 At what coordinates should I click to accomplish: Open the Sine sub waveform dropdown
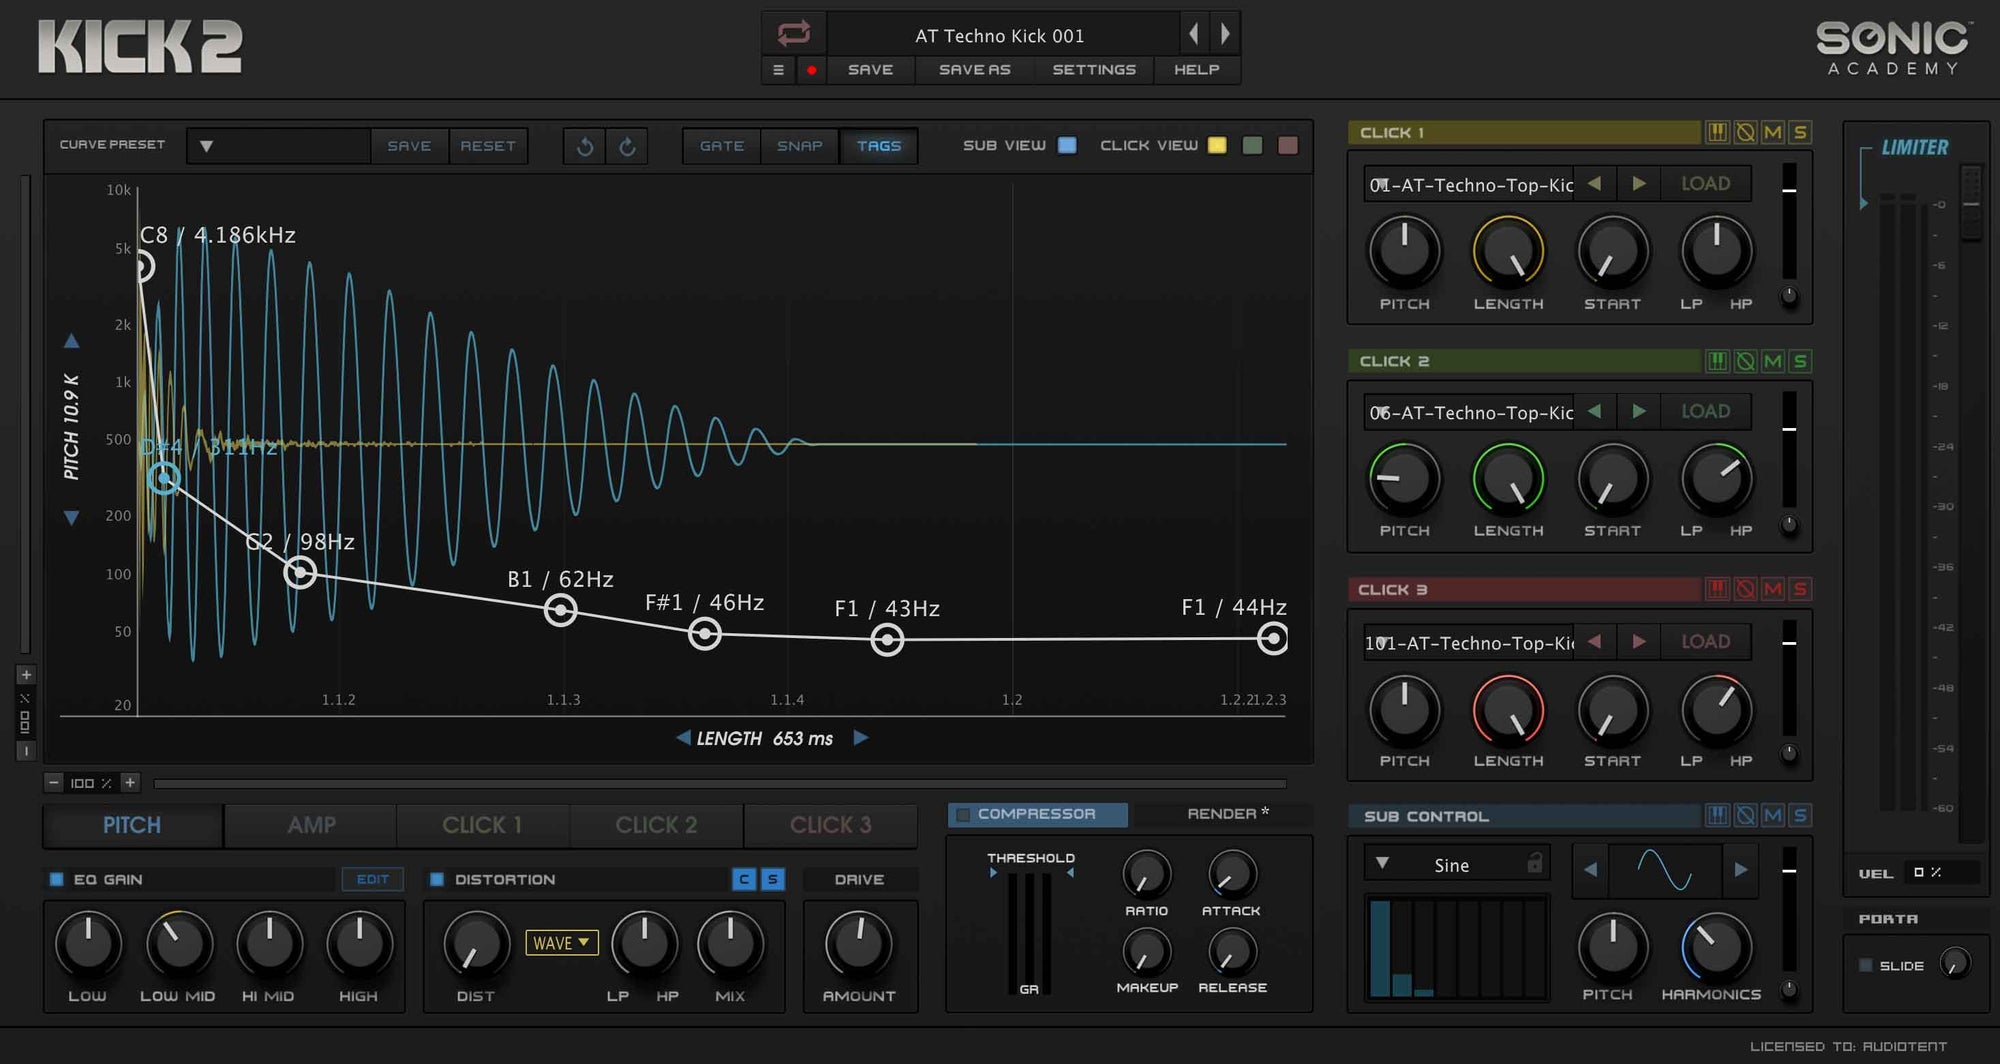pos(1385,863)
